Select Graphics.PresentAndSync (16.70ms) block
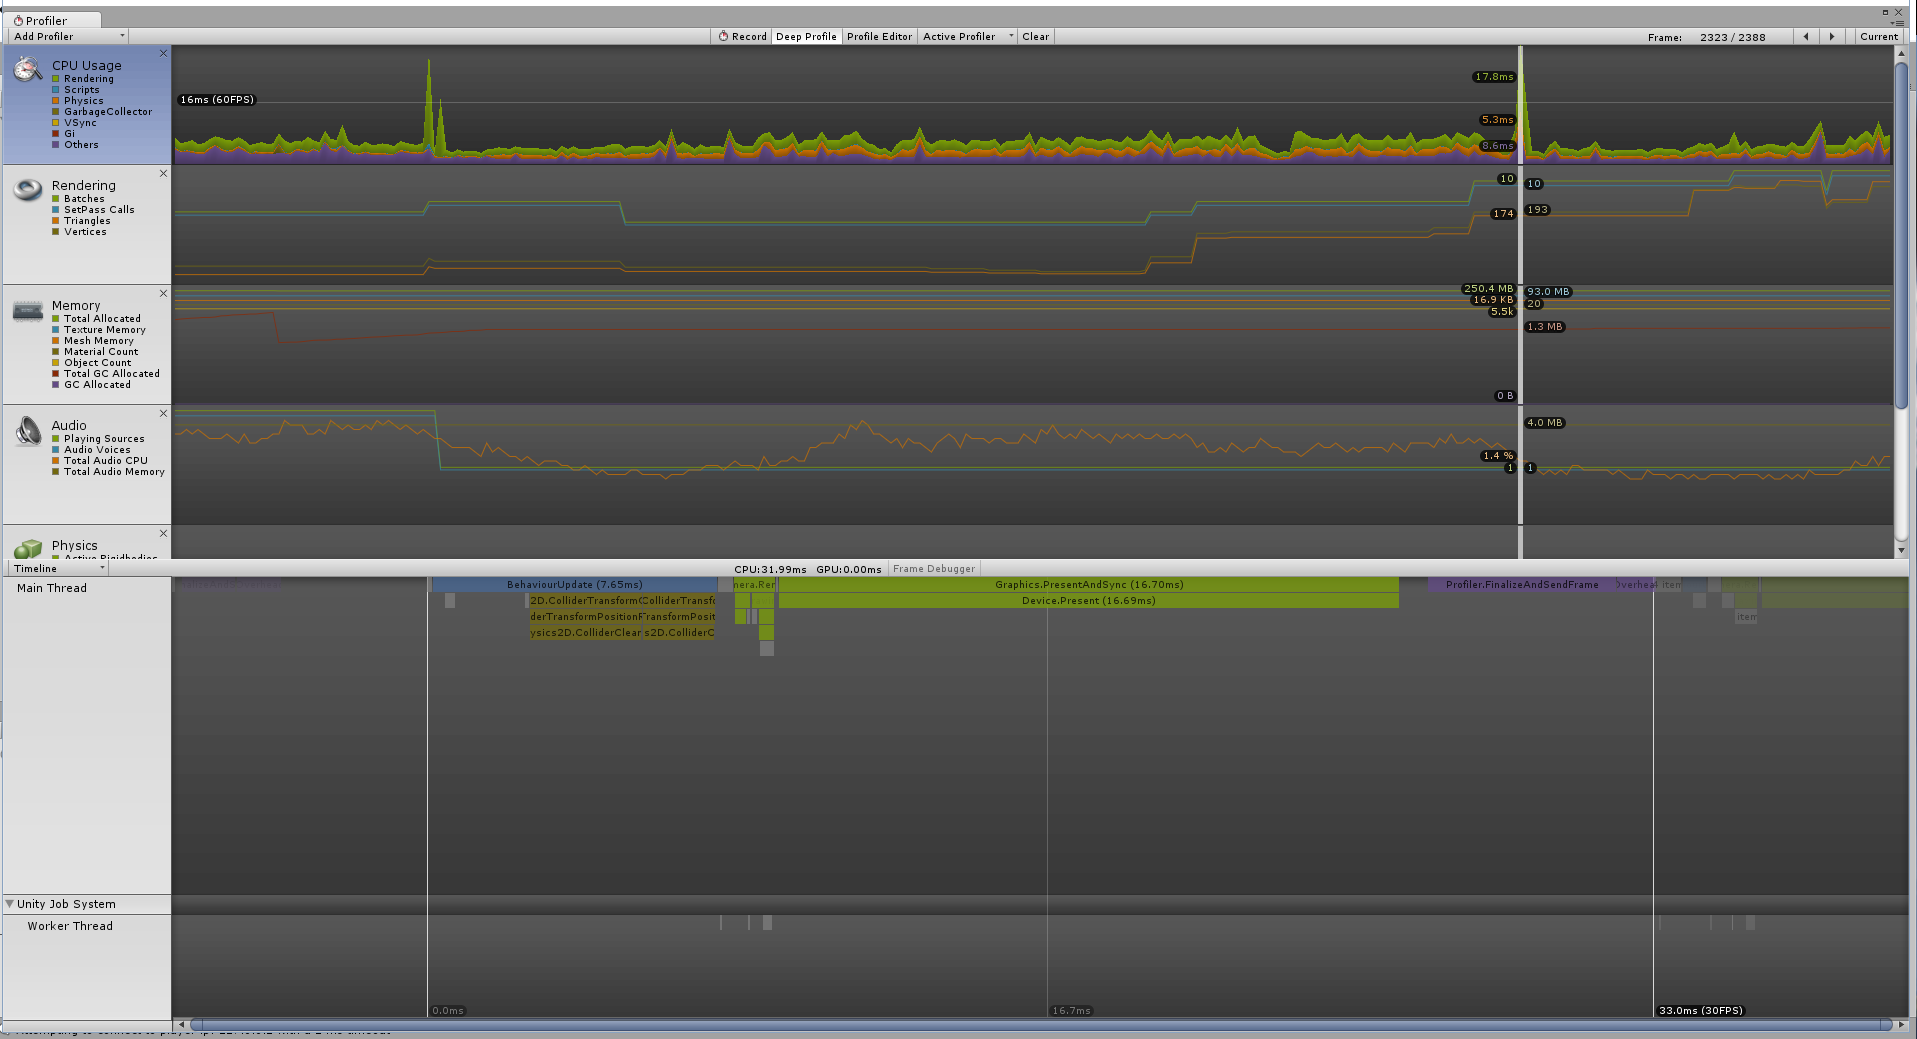 [x=1089, y=585]
